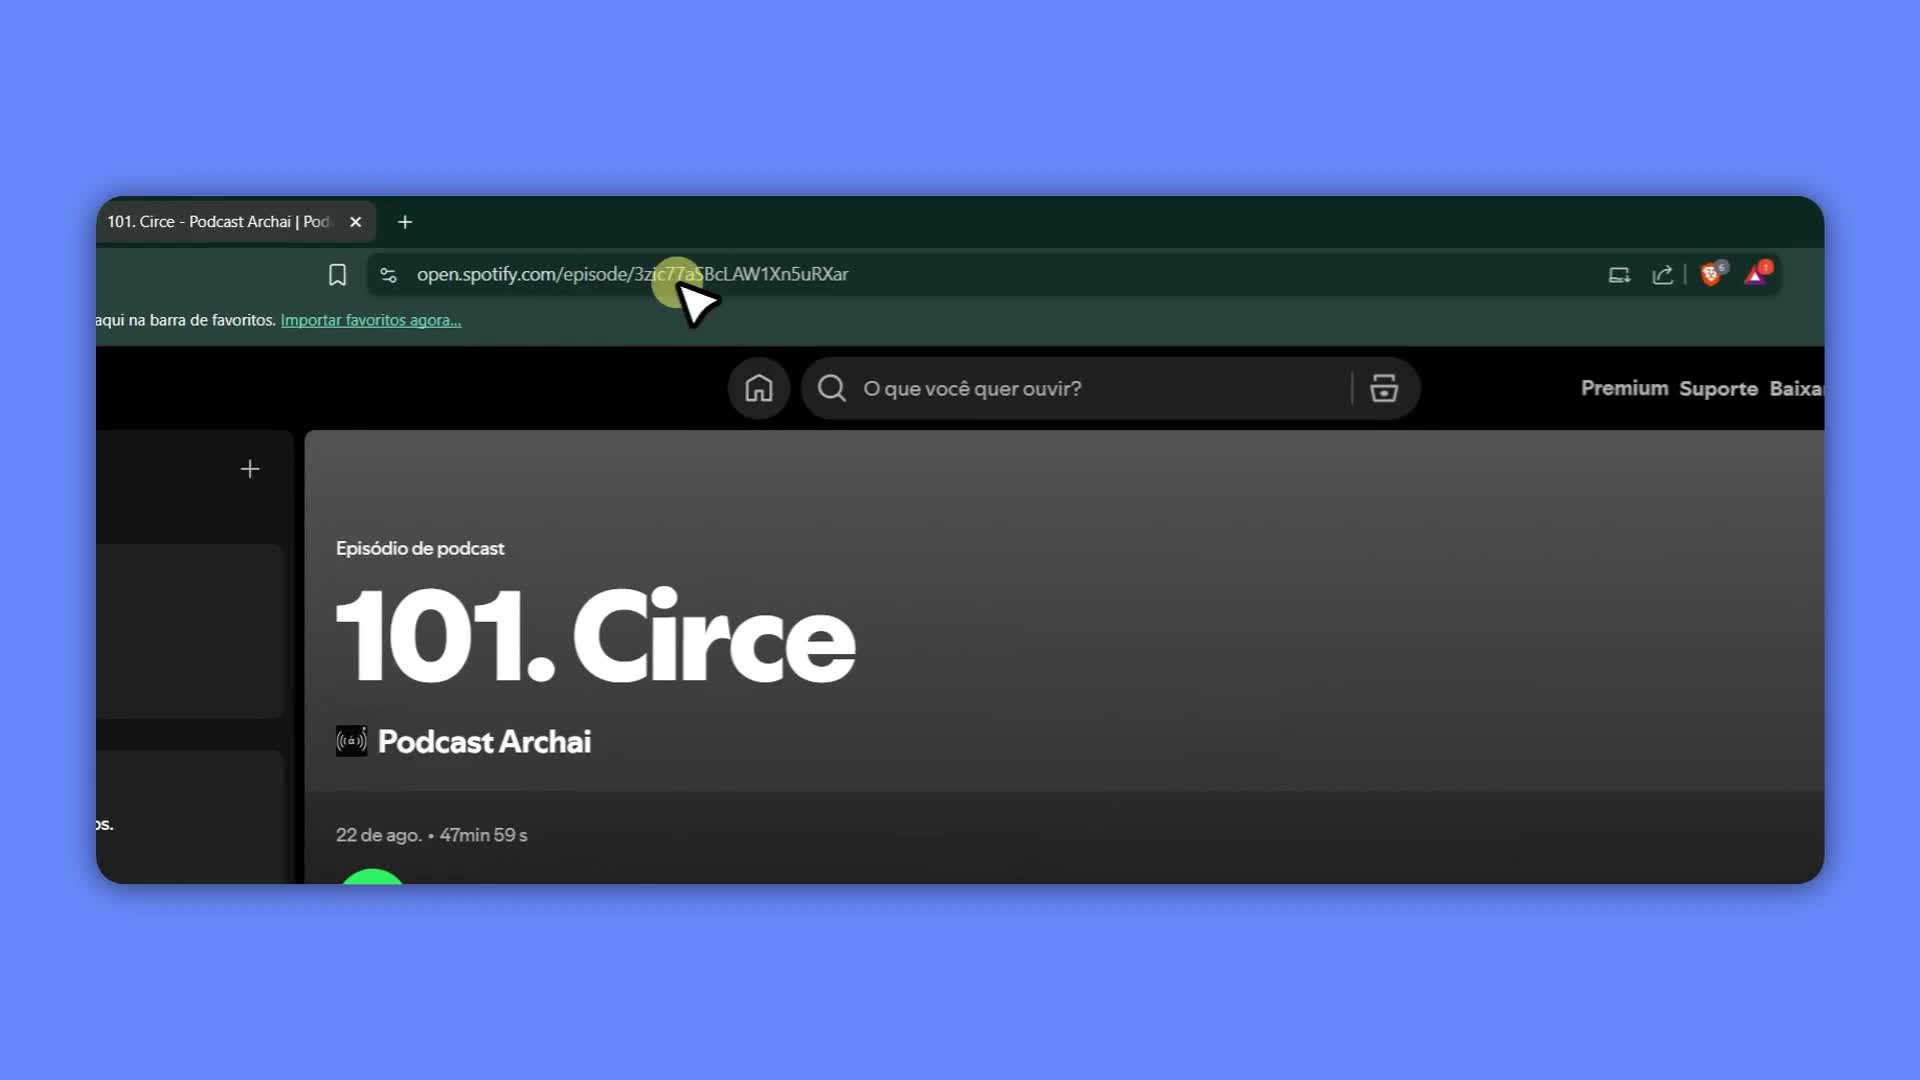Open the Premium menu item
Viewport: 1920px width, 1080px height.
1624,388
